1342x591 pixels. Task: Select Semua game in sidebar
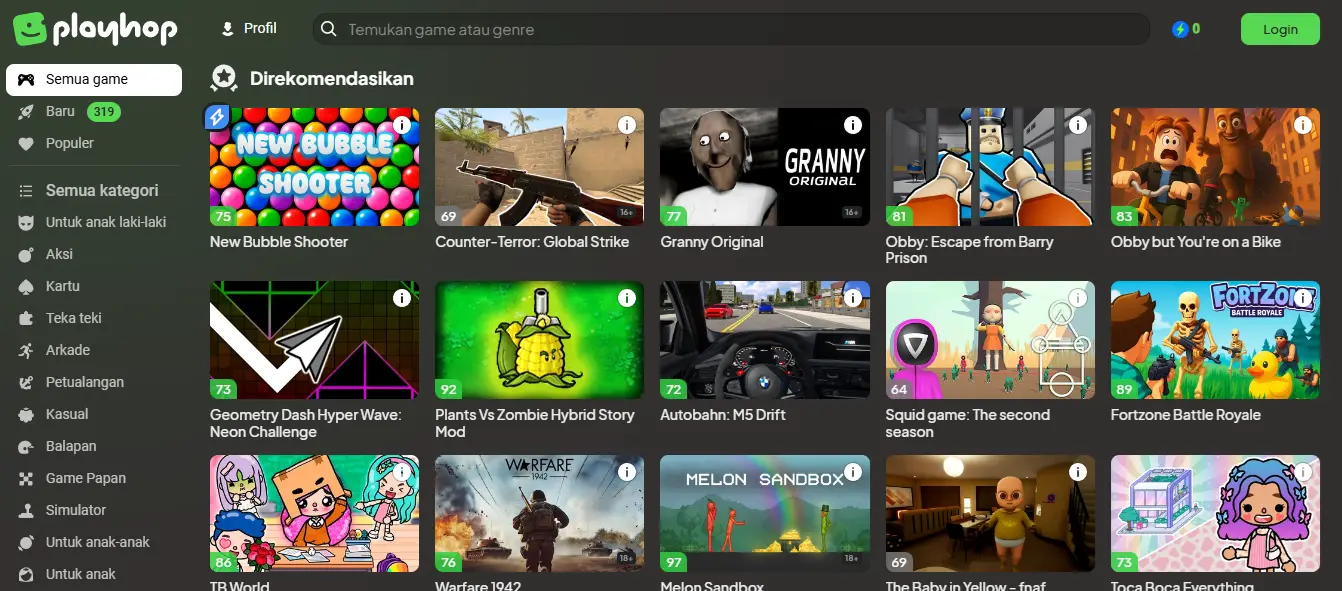(94, 80)
